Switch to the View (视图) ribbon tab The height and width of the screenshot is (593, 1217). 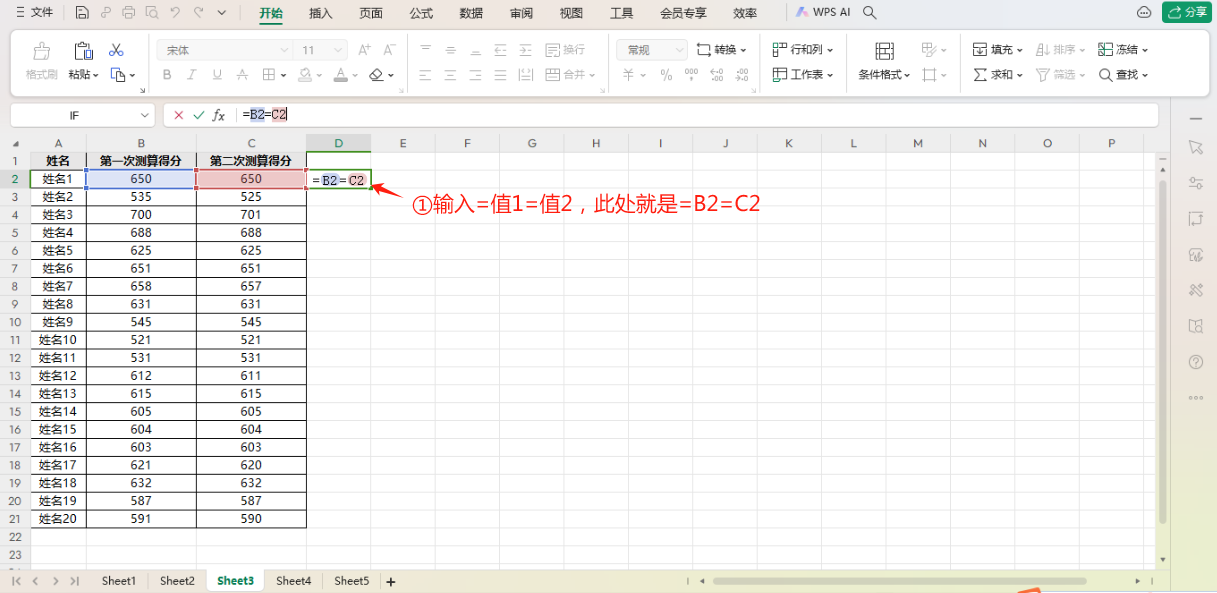click(571, 13)
